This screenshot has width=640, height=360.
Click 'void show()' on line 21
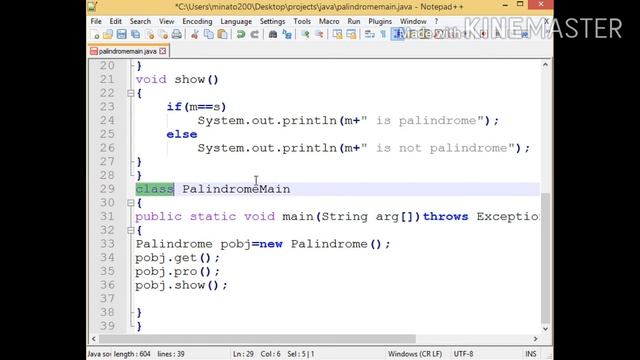(177, 80)
